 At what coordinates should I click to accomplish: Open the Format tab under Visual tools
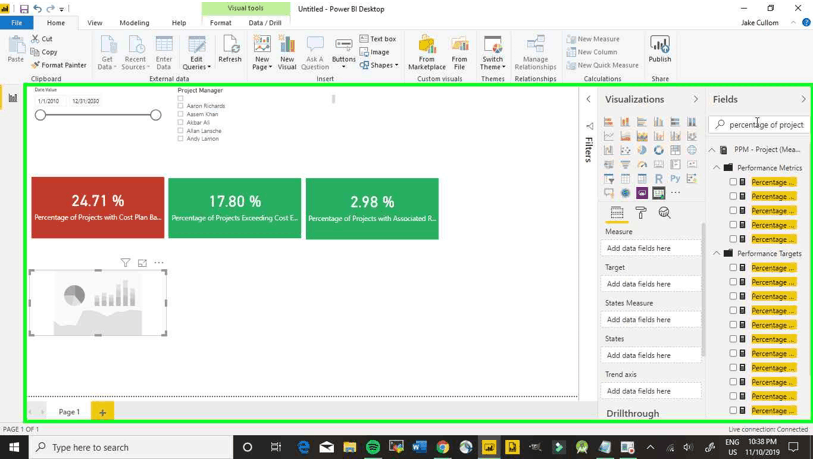coord(220,23)
